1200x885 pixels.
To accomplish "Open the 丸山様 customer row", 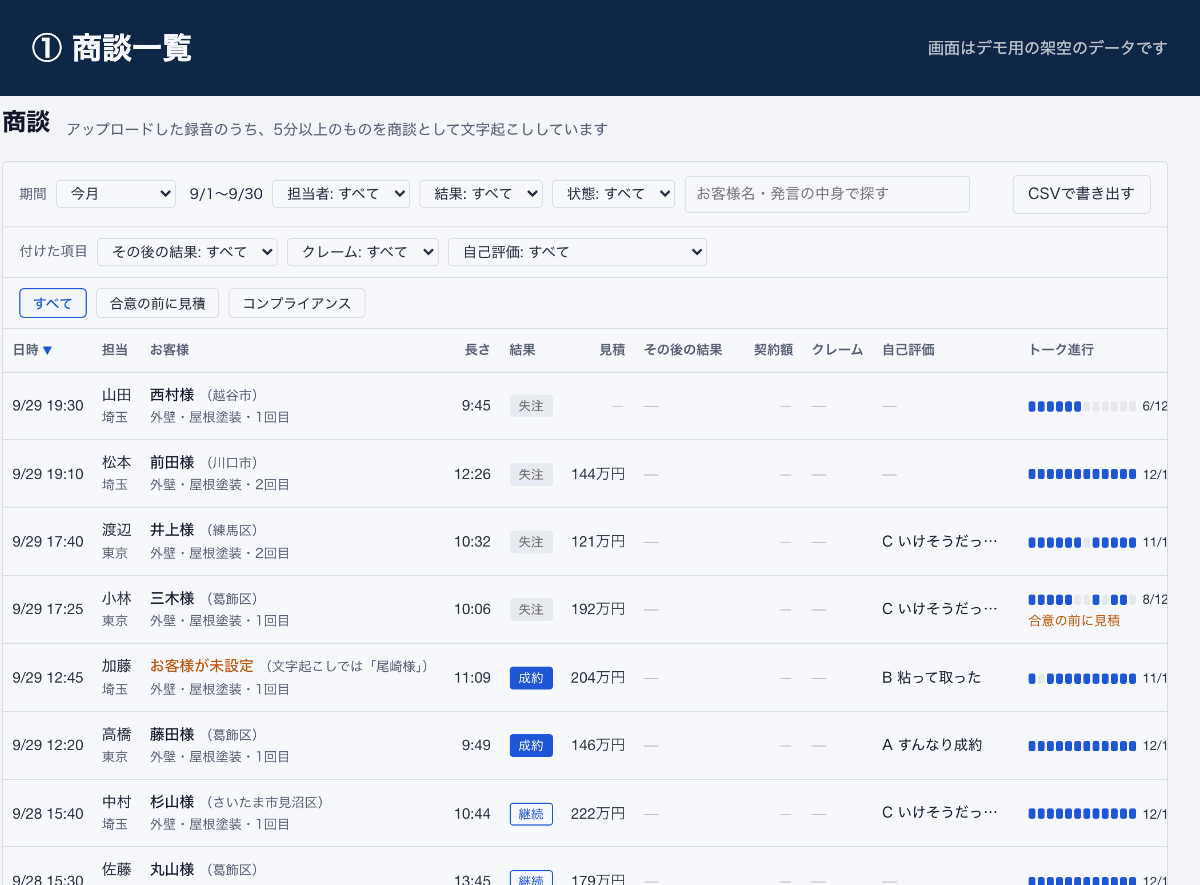I will [585, 867].
